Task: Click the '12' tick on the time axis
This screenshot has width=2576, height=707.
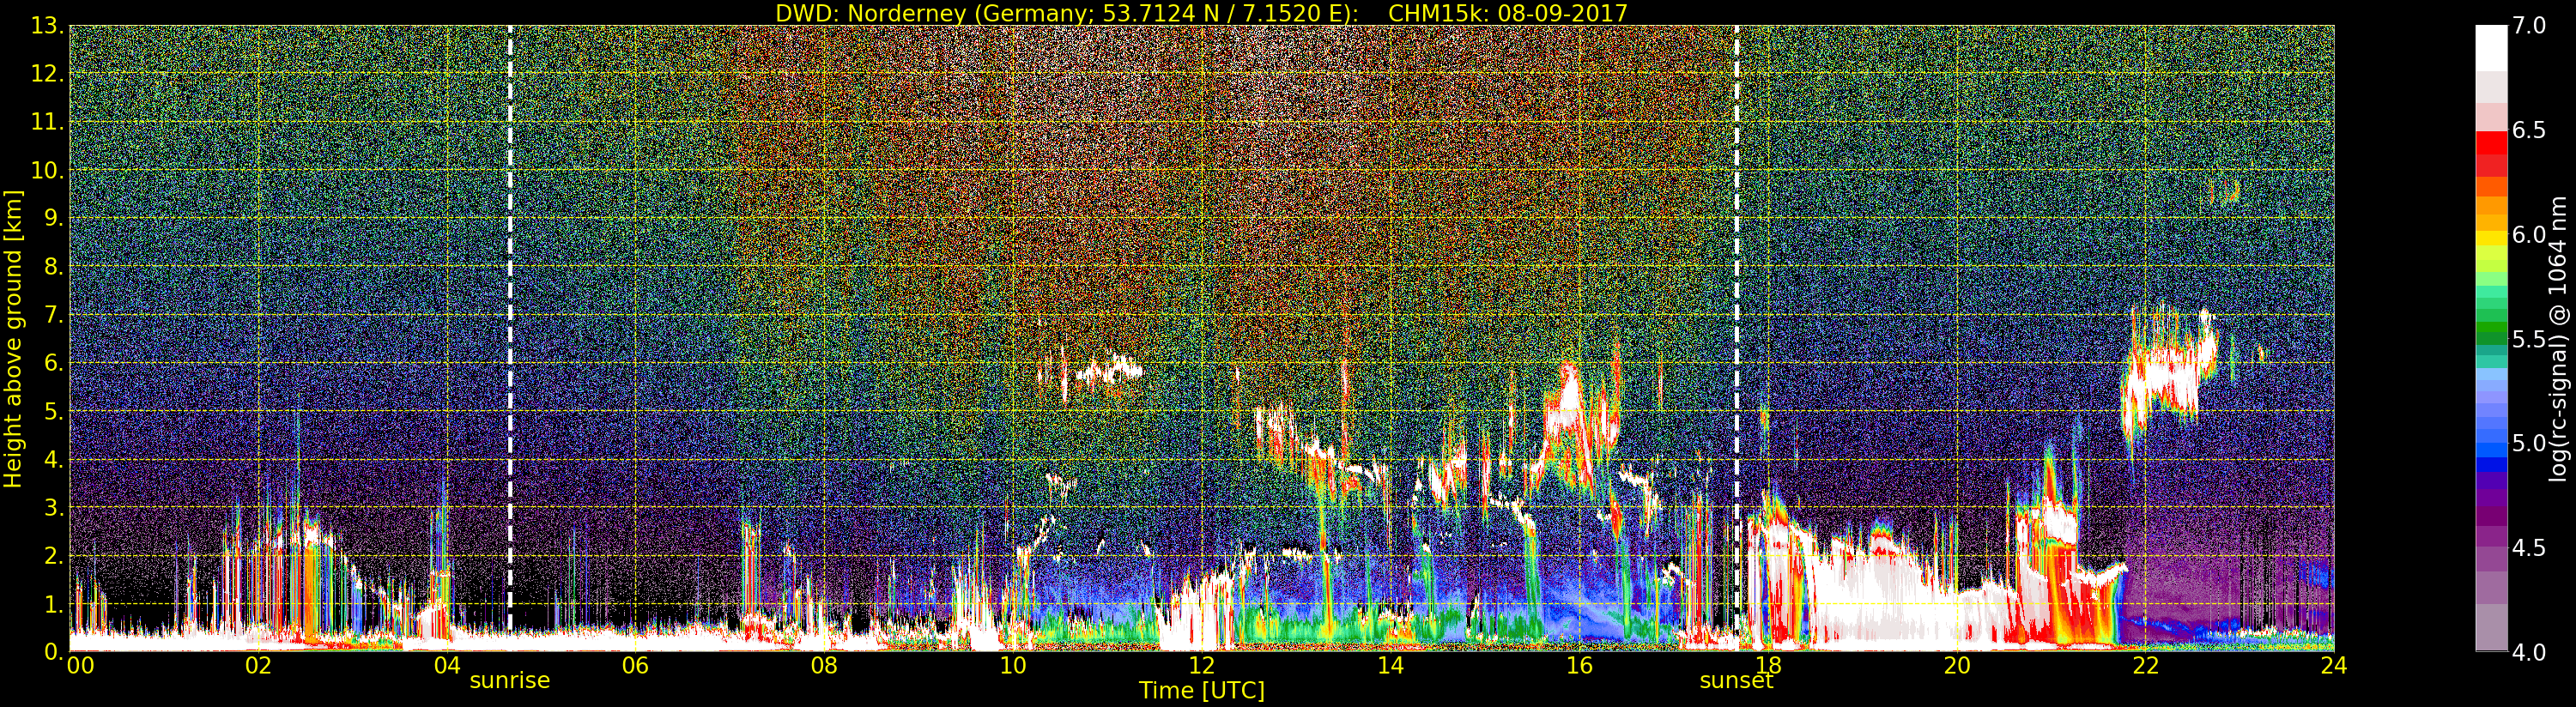Action: [1202, 665]
